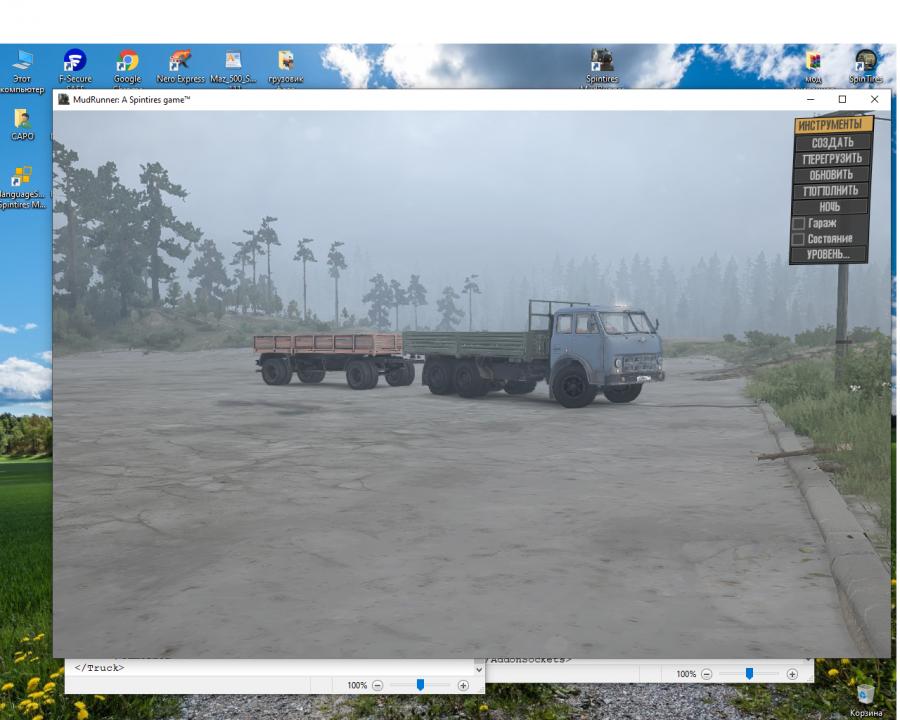The height and width of the screenshot is (720, 900).
Task: Select the CAPO desktop icon
Action: (x=22, y=120)
